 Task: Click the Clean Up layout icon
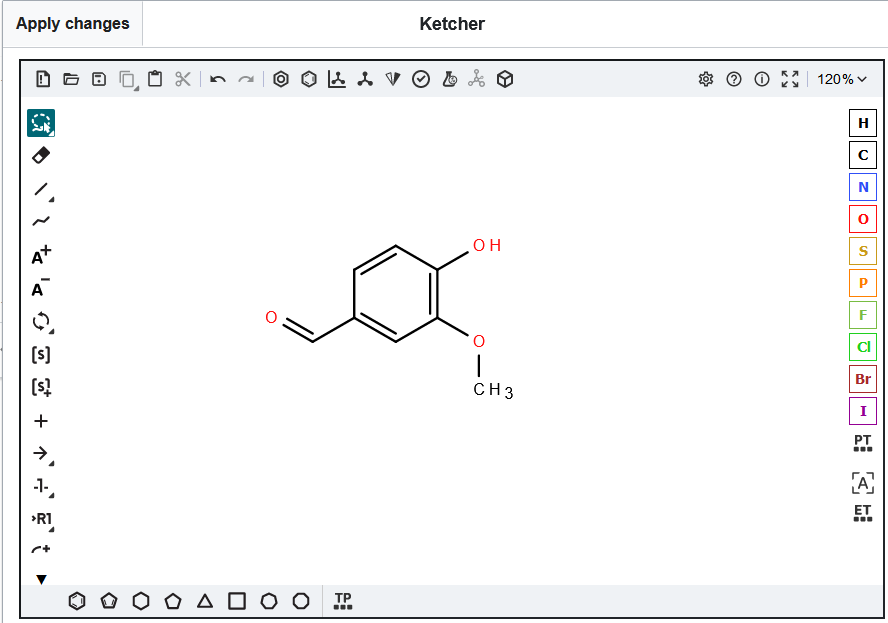click(x=365, y=79)
